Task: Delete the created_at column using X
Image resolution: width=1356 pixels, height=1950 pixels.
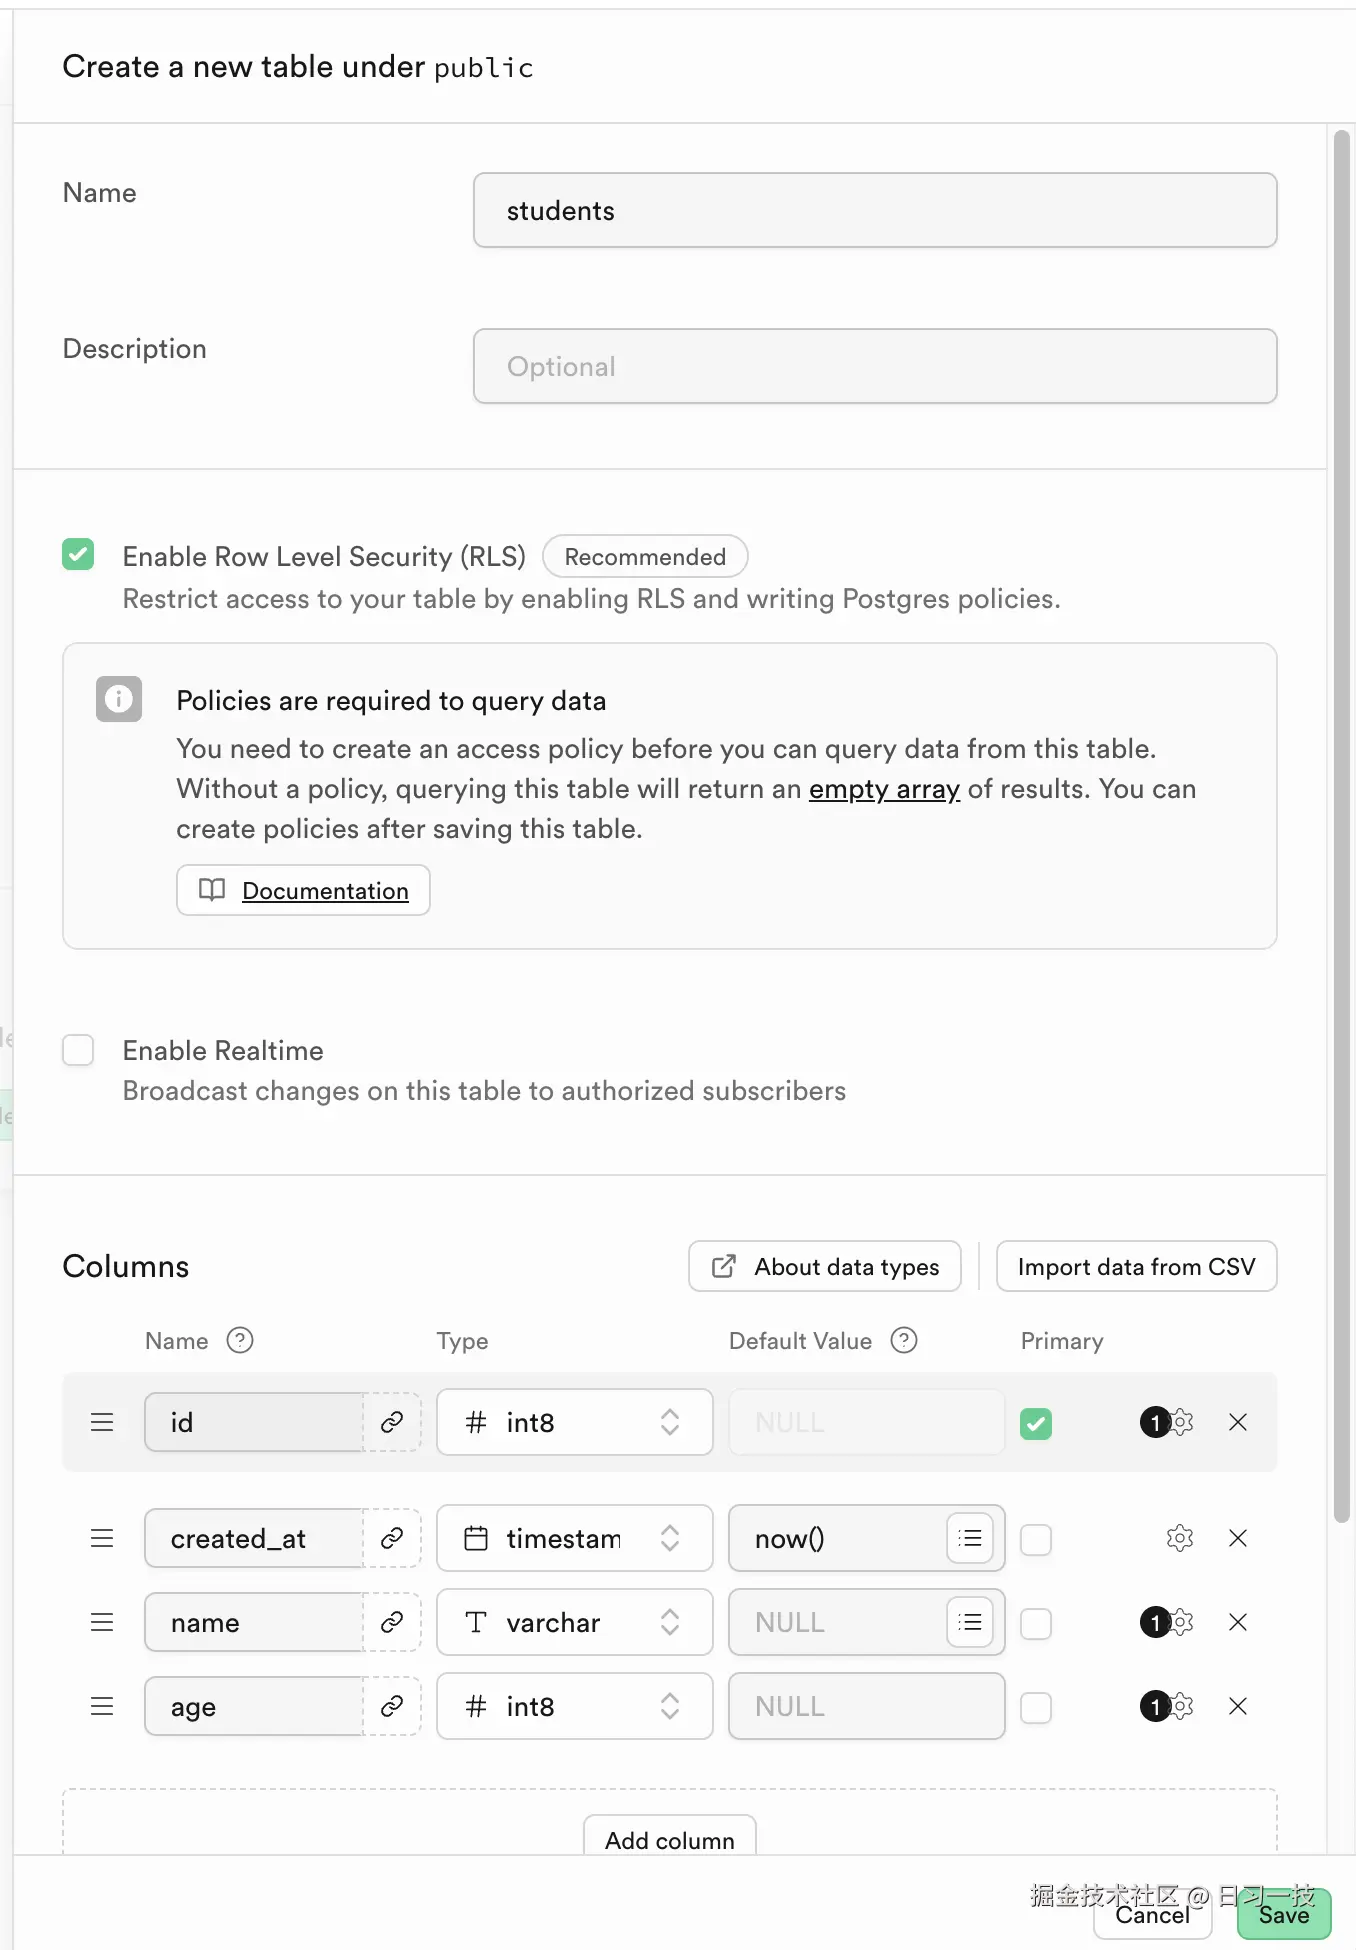Action: (x=1237, y=1538)
